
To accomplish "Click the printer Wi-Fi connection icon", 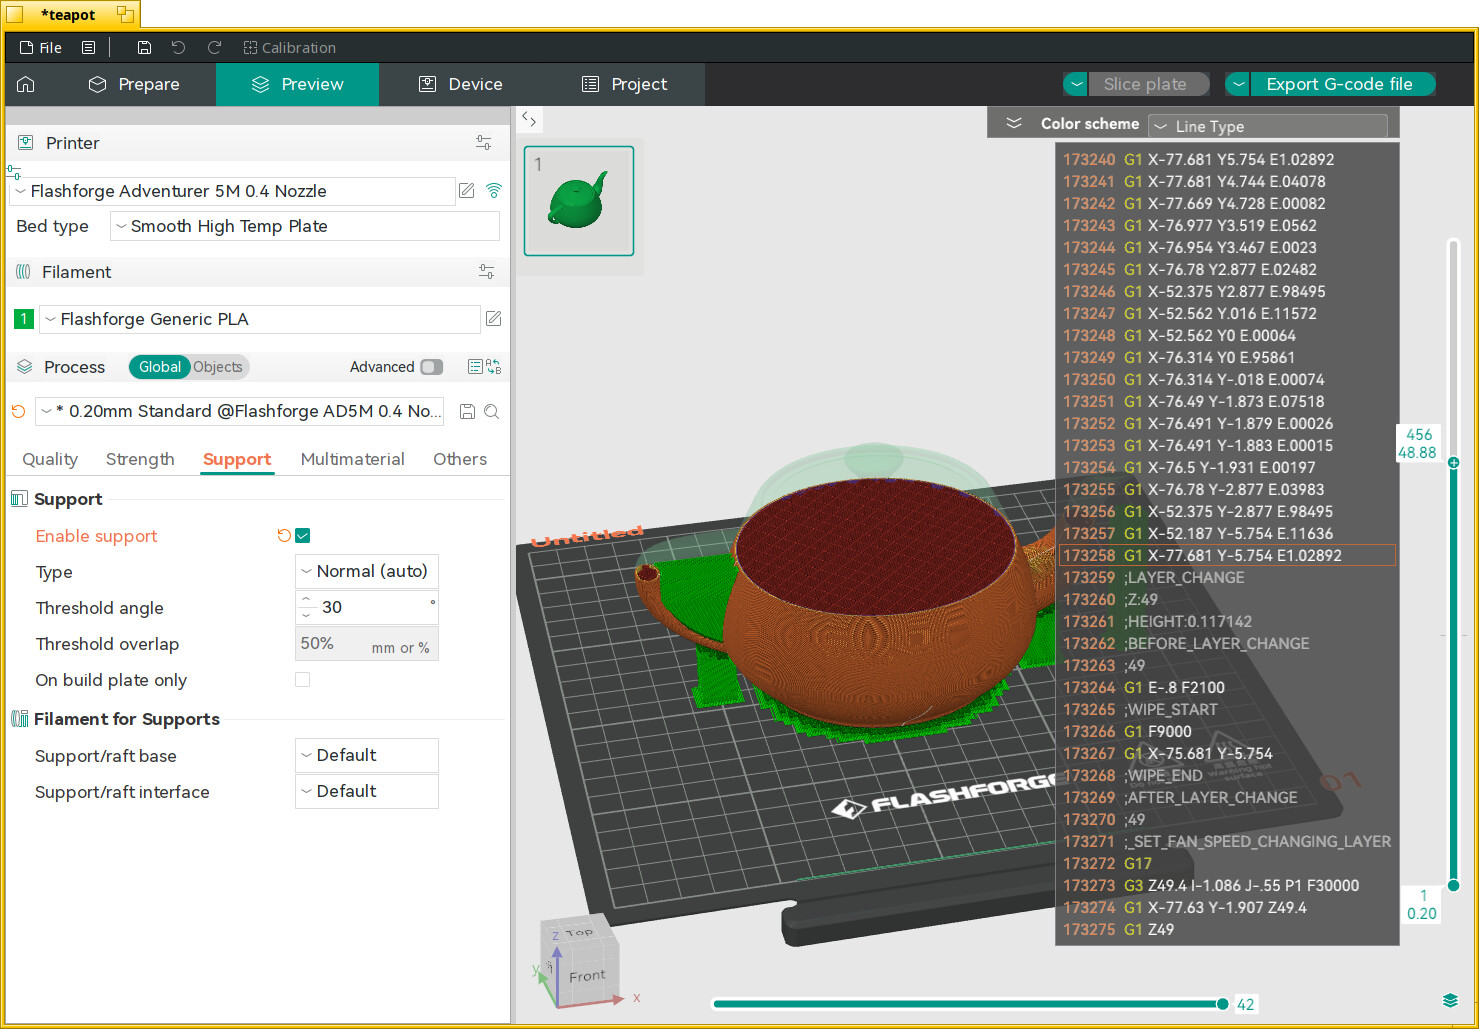I will click(494, 190).
